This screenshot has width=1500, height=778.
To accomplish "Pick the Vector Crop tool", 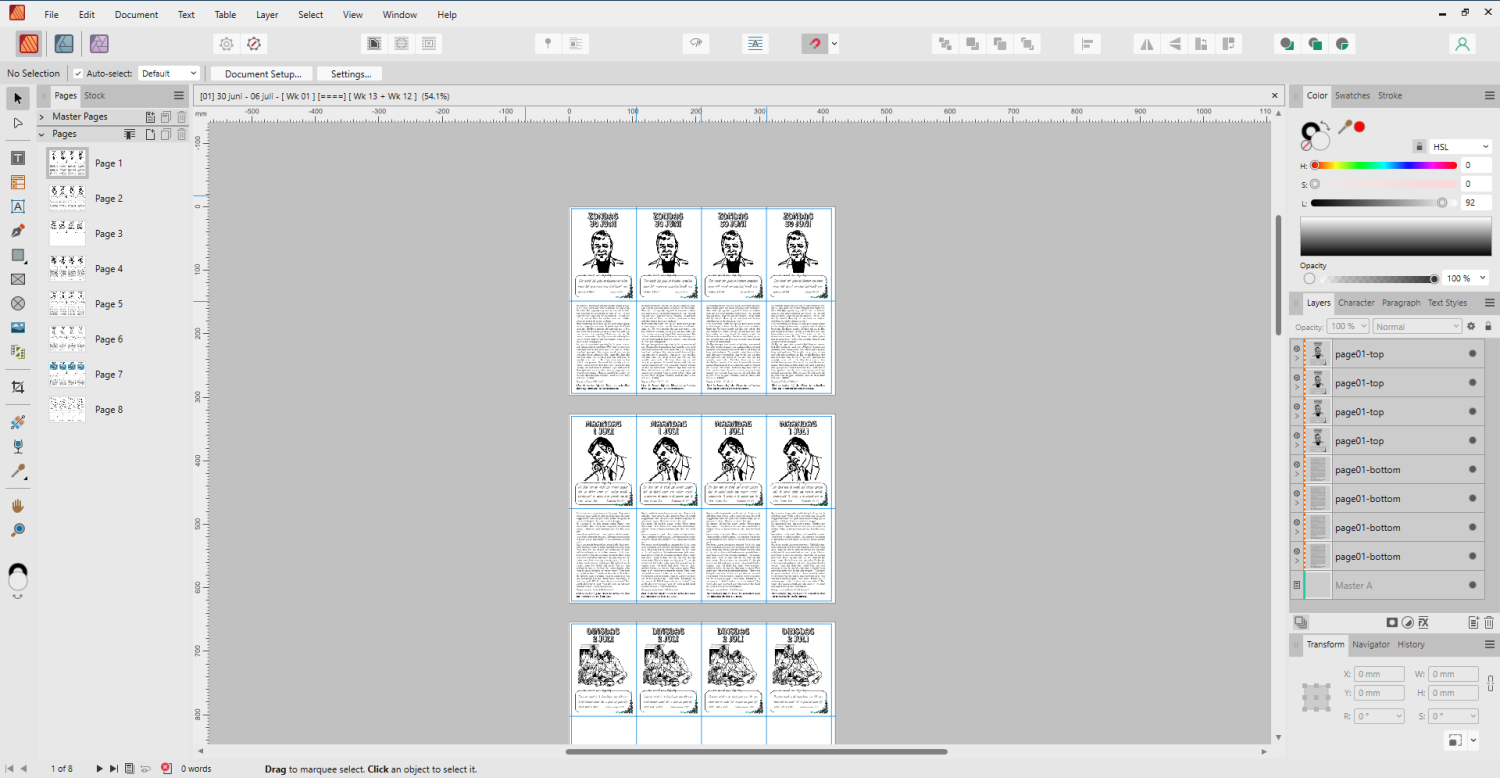I will (x=17, y=387).
